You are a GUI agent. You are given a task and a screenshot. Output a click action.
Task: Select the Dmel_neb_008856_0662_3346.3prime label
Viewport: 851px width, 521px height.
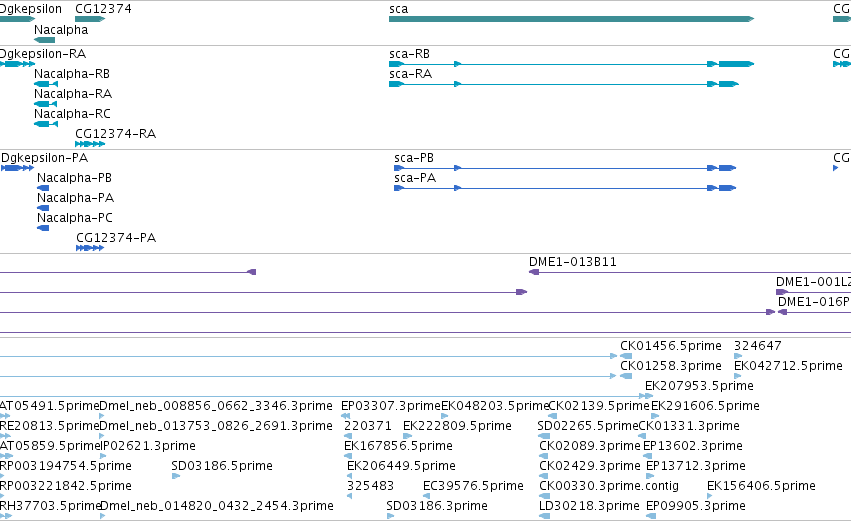tap(216, 406)
